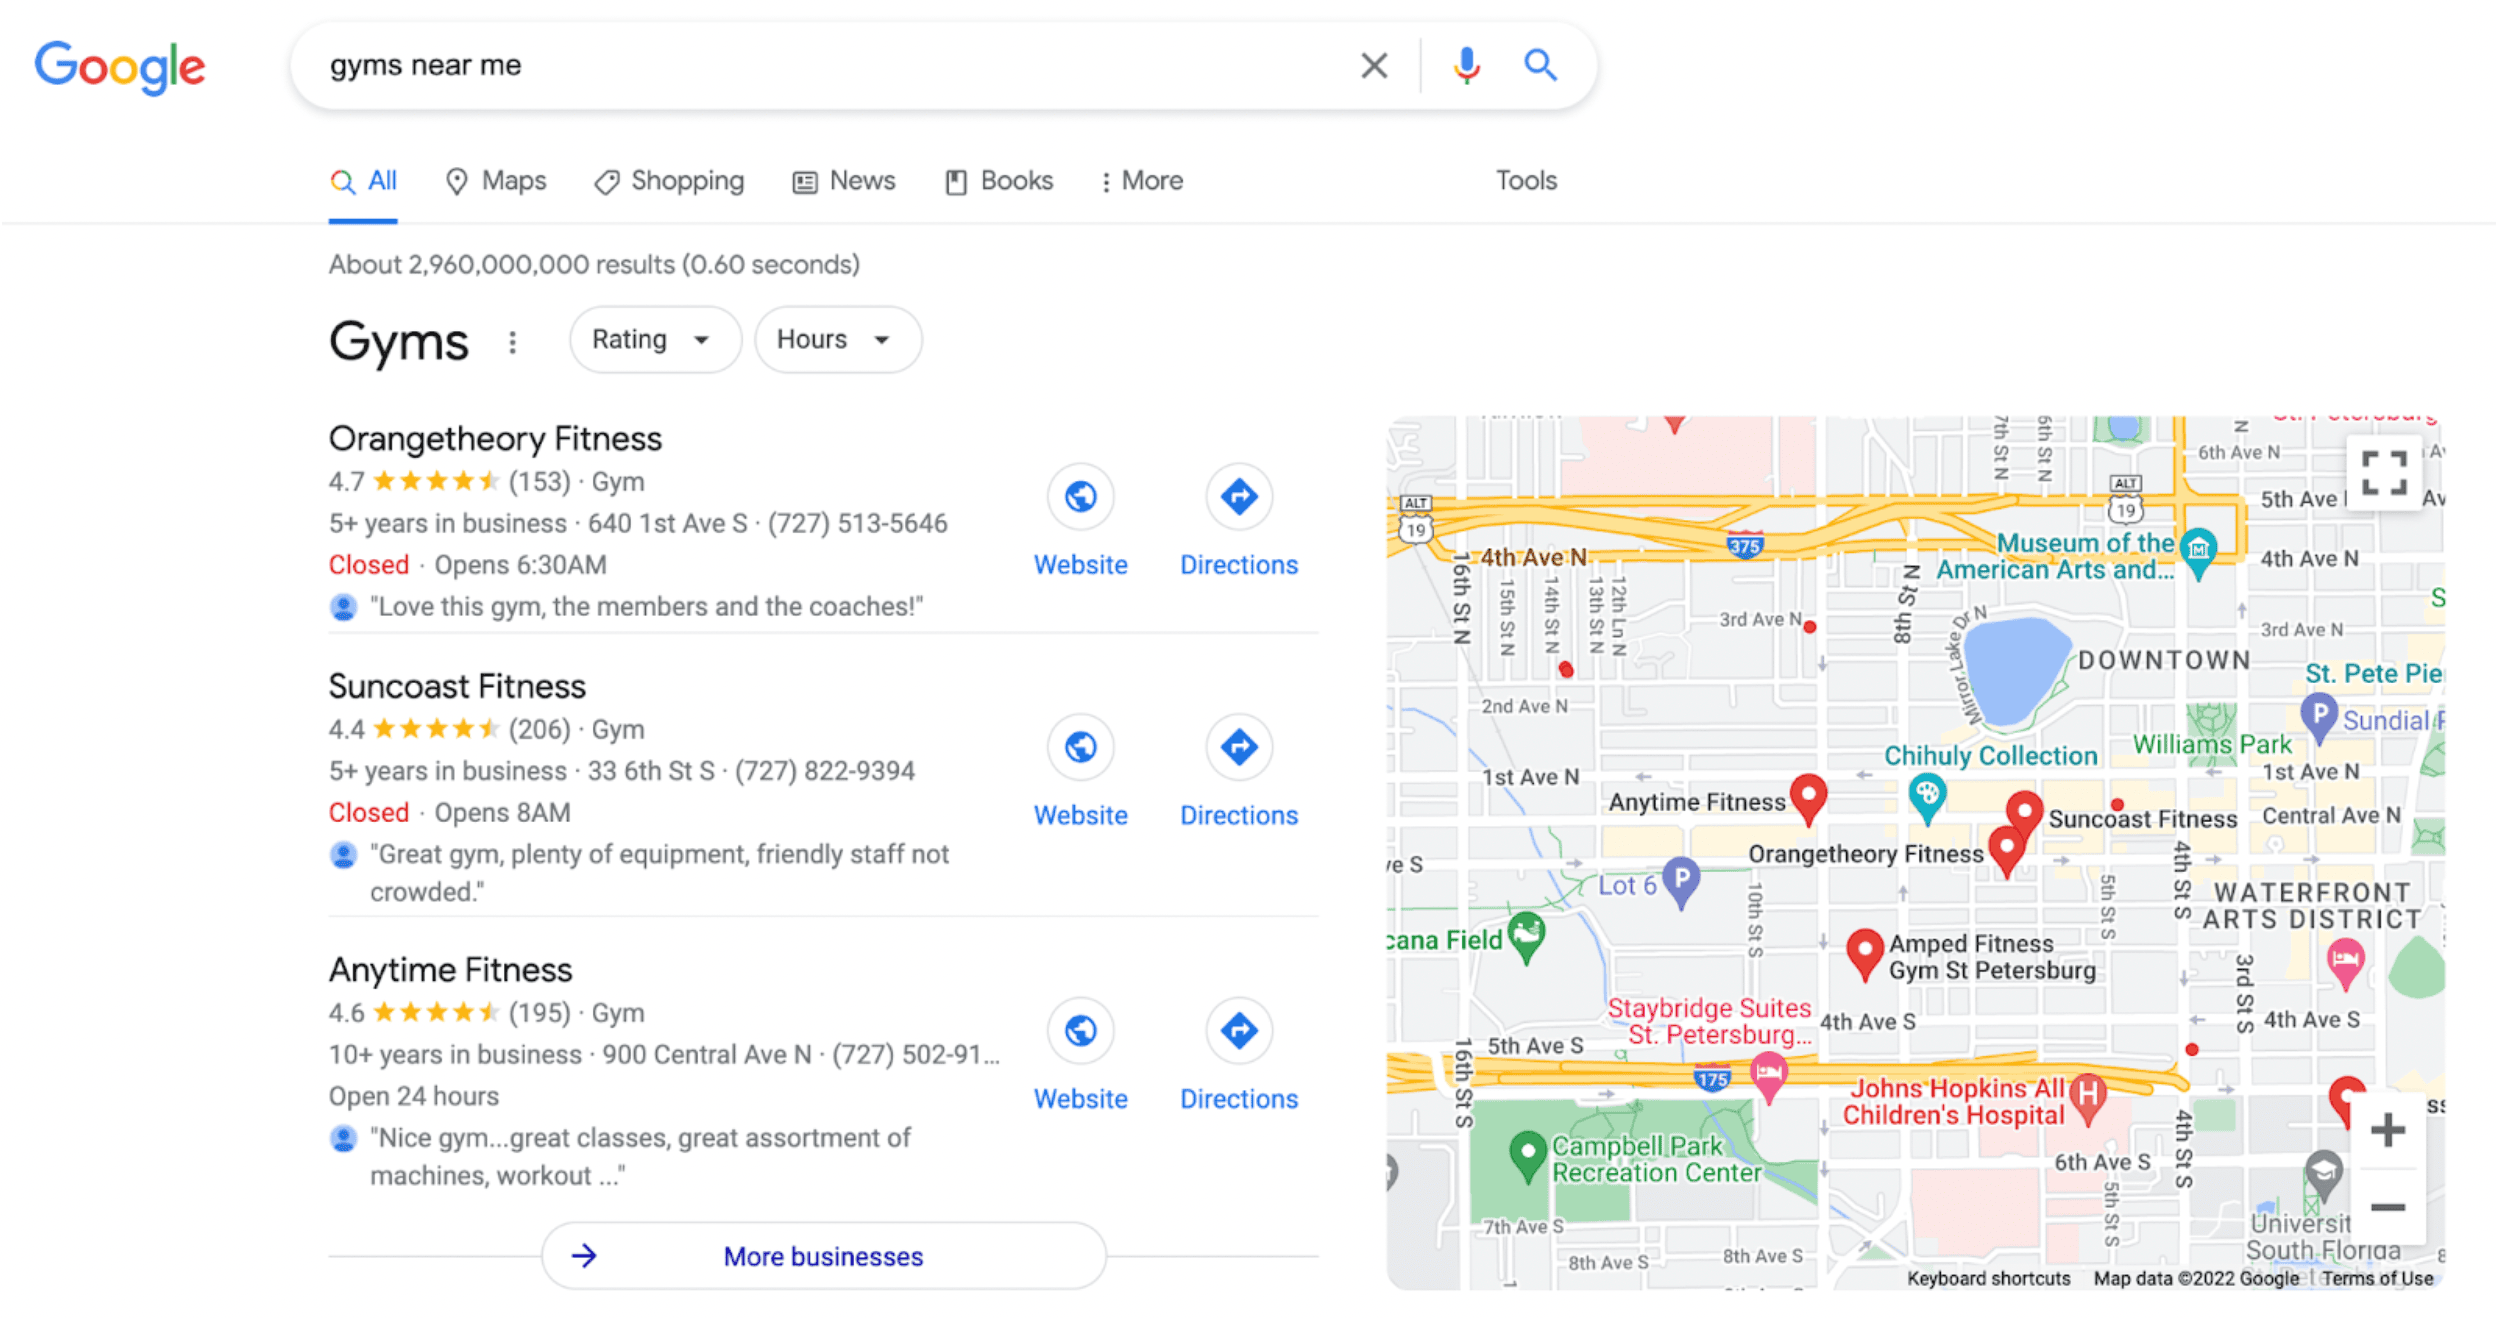2496x1318 pixels.
Task: Open the Hours filter dropdown
Action: (x=838, y=340)
